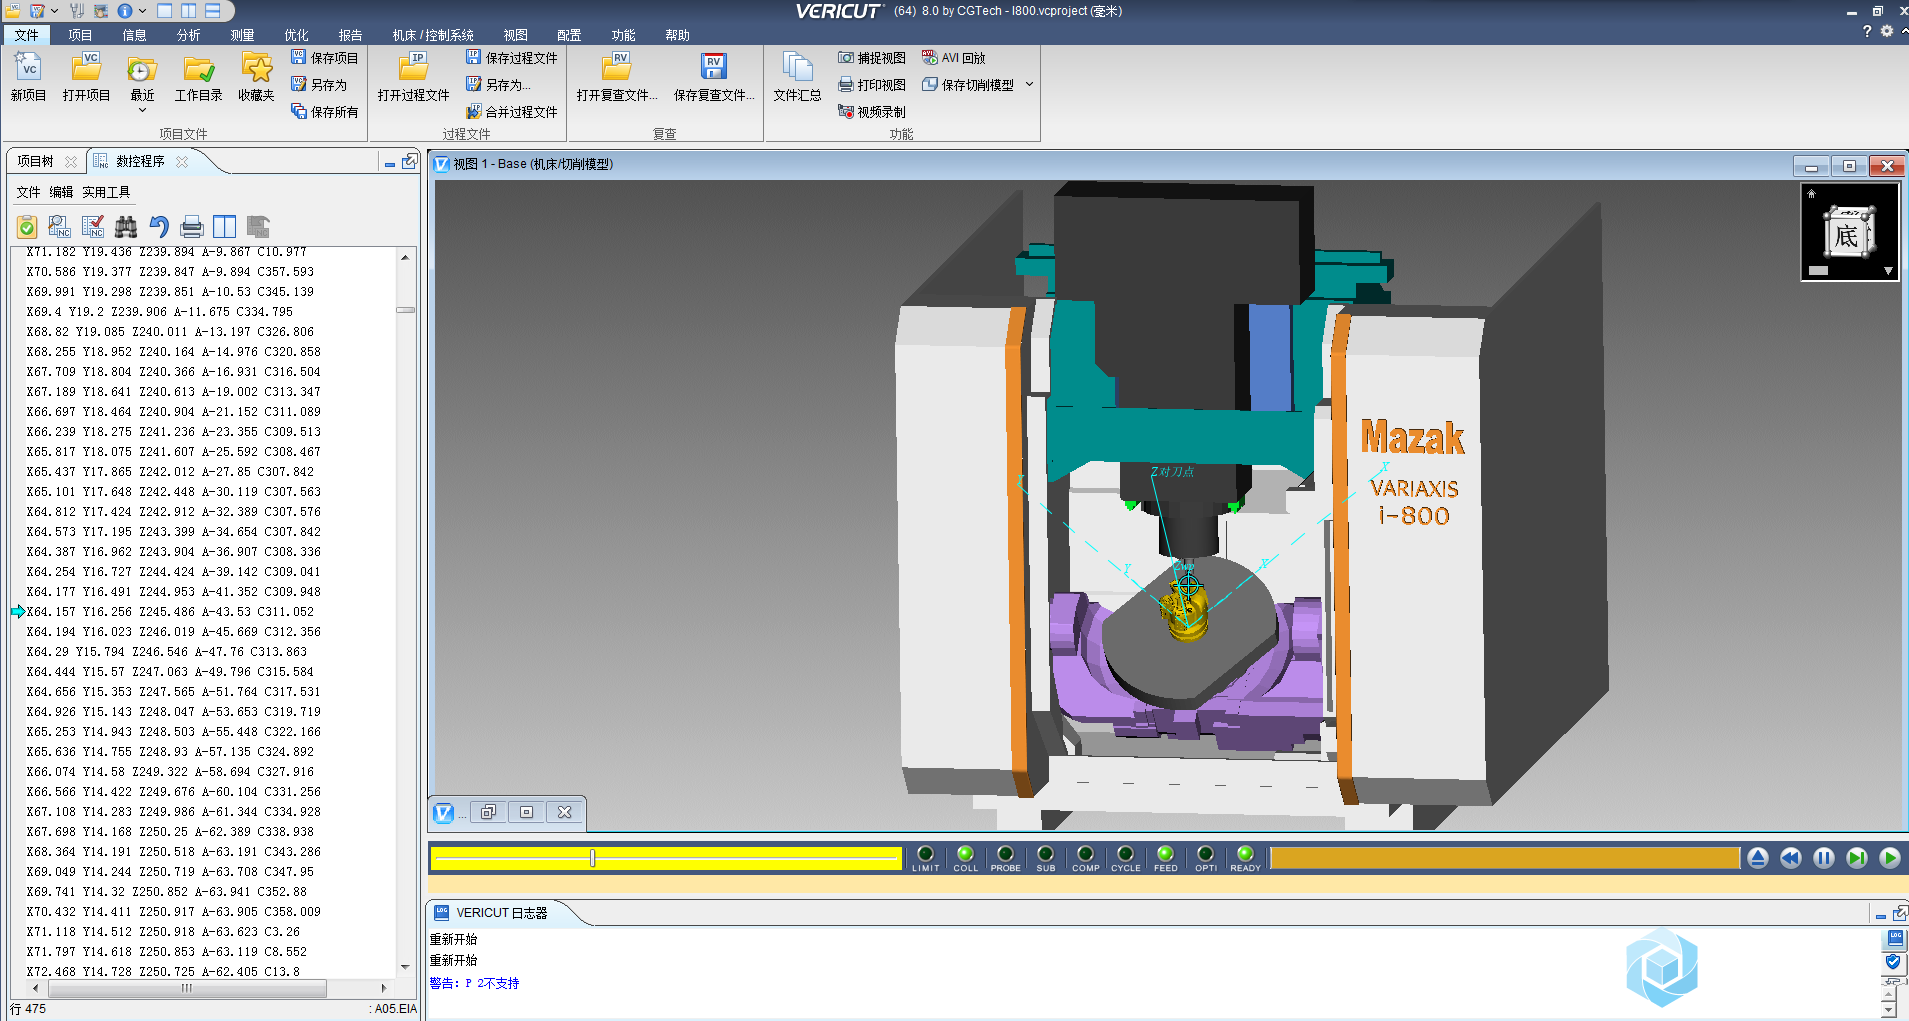Create a new project with 新项目
Image resolution: width=1909 pixels, height=1021 pixels.
pyautogui.click(x=28, y=77)
